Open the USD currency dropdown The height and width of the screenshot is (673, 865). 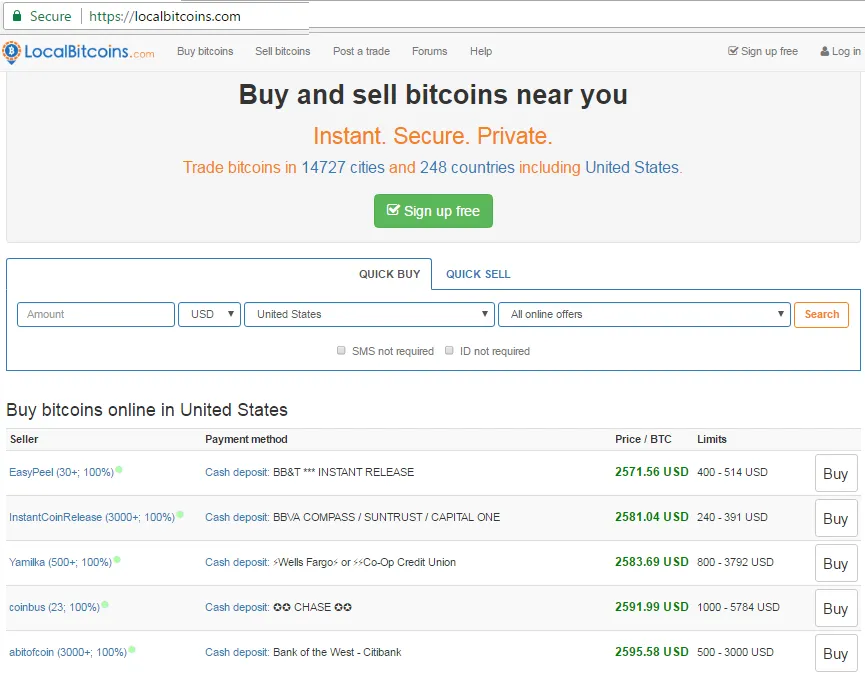click(210, 314)
